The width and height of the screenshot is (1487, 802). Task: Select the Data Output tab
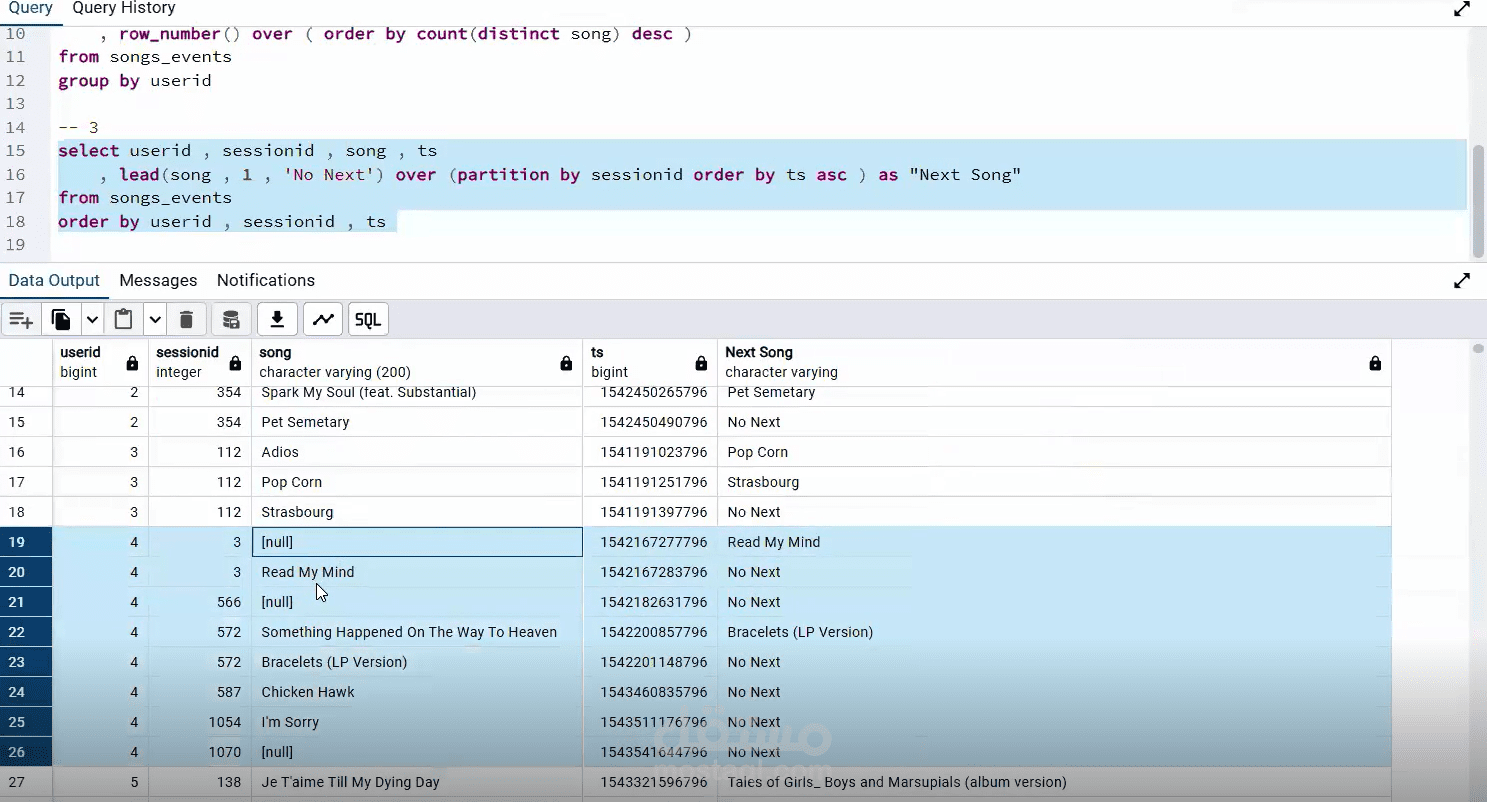click(54, 281)
